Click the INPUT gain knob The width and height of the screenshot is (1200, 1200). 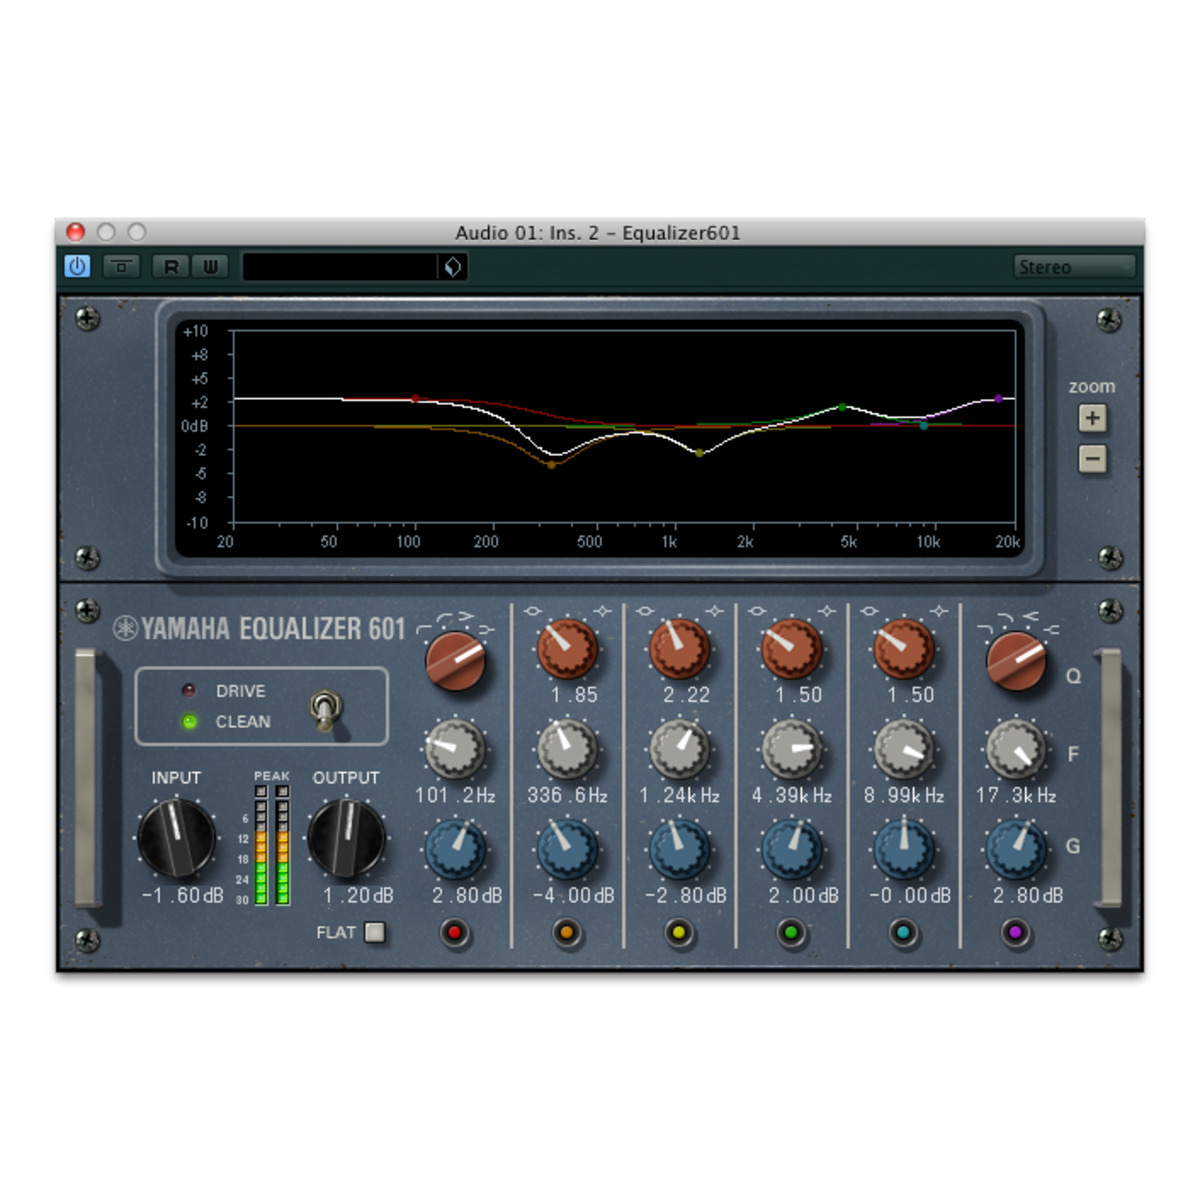coord(176,837)
